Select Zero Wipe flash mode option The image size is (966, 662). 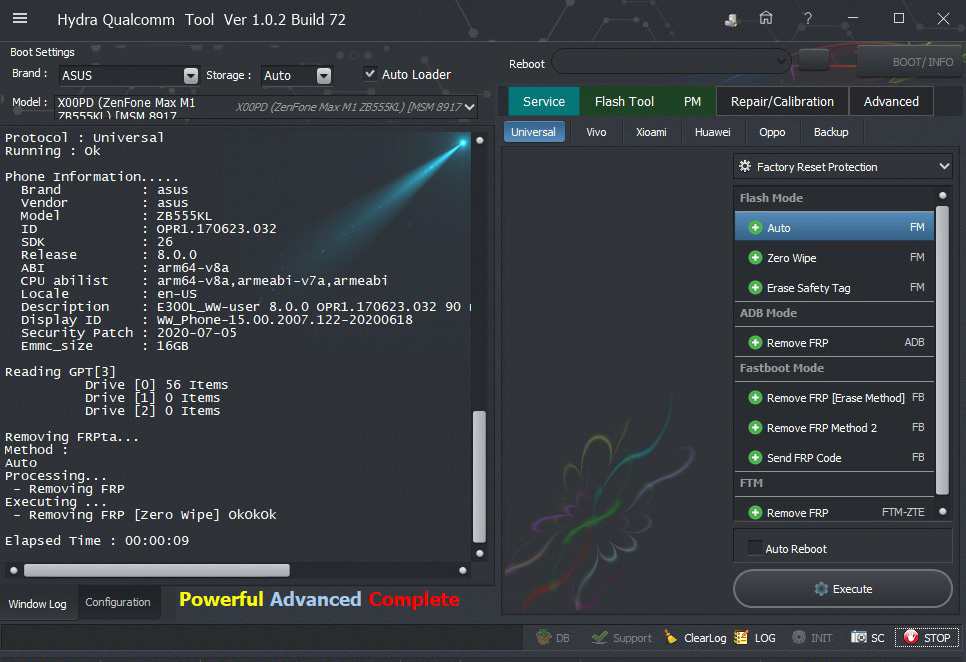(x=834, y=257)
